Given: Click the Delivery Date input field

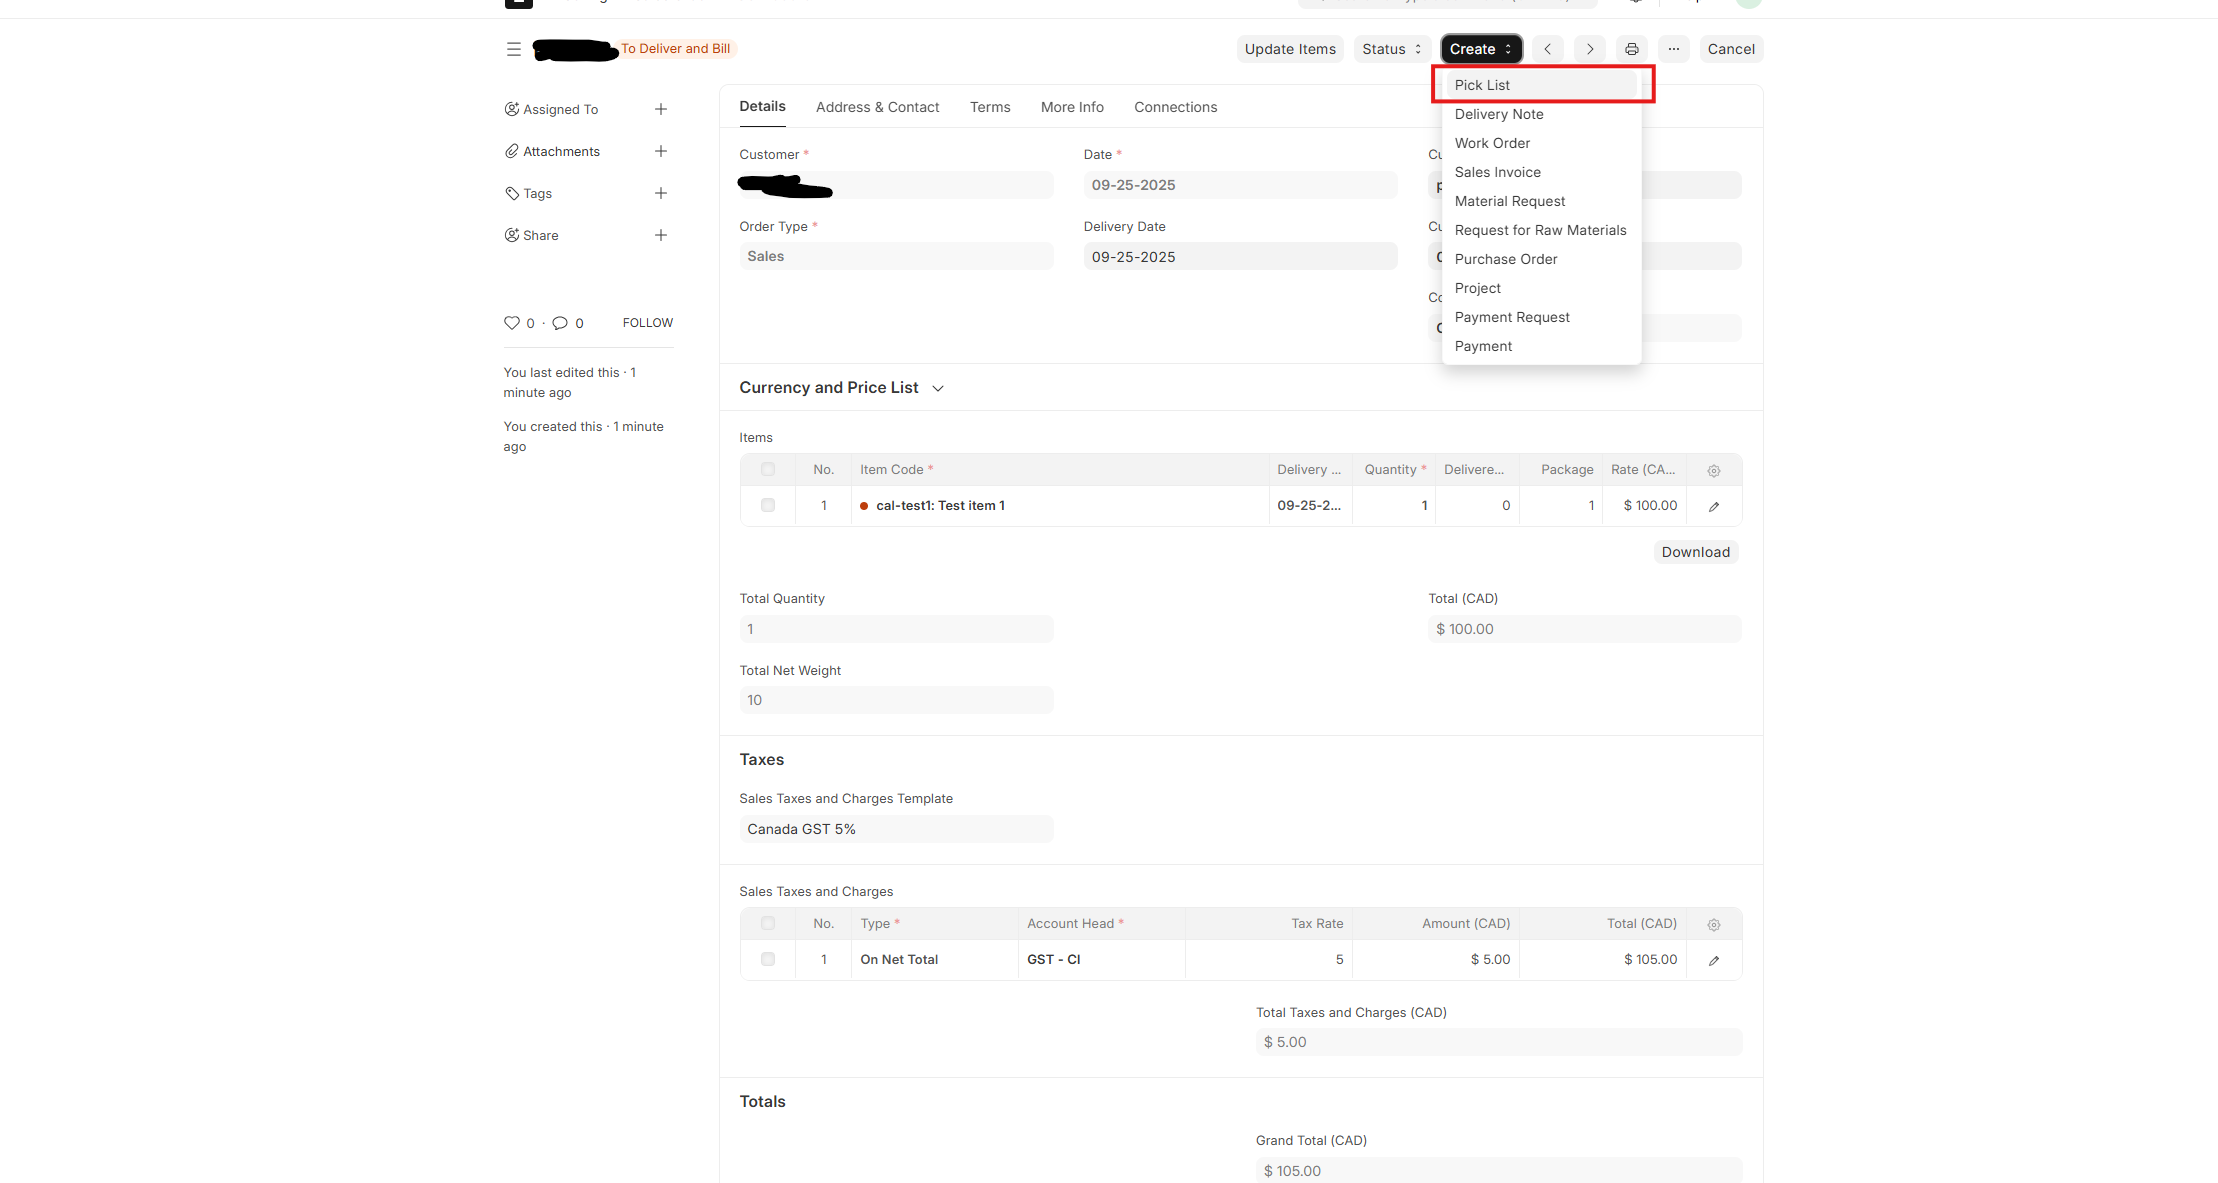Looking at the screenshot, I should 1239,257.
